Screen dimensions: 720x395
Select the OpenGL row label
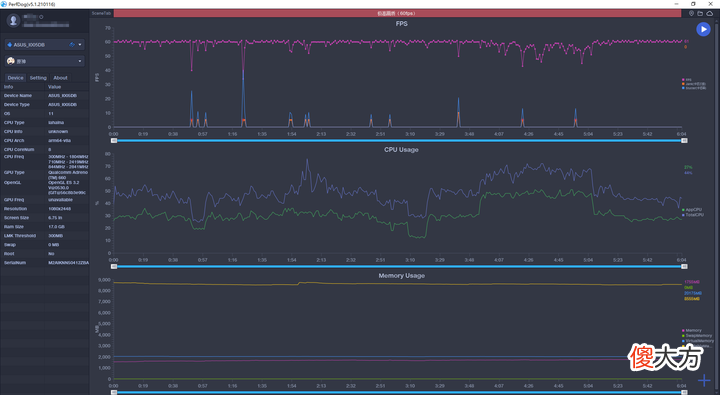(x=12, y=182)
